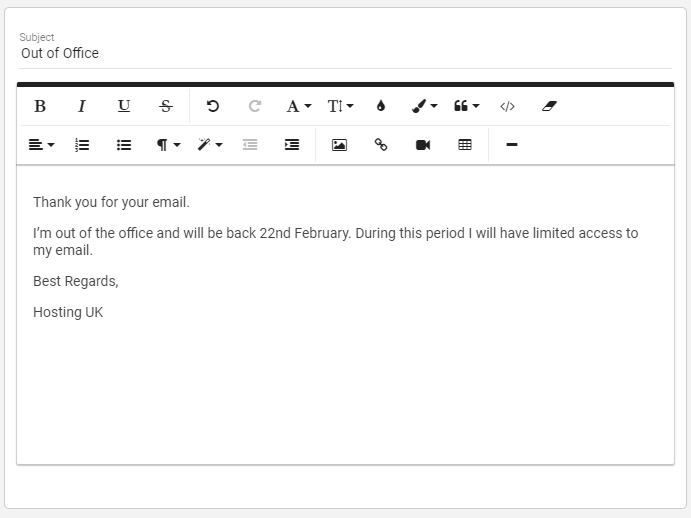Switch to code view

pos(507,106)
